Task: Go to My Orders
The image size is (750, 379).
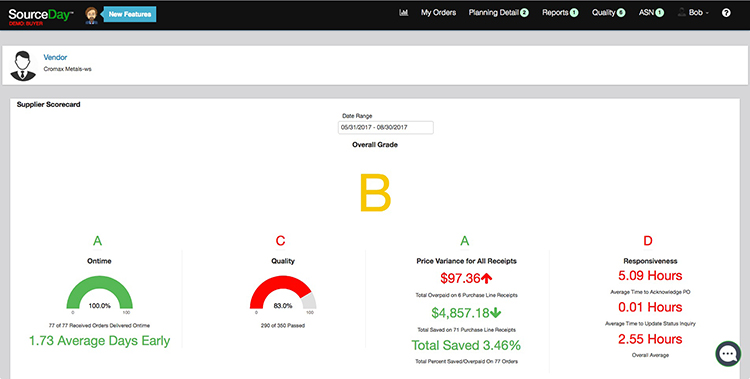Action: (x=438, y=13)
